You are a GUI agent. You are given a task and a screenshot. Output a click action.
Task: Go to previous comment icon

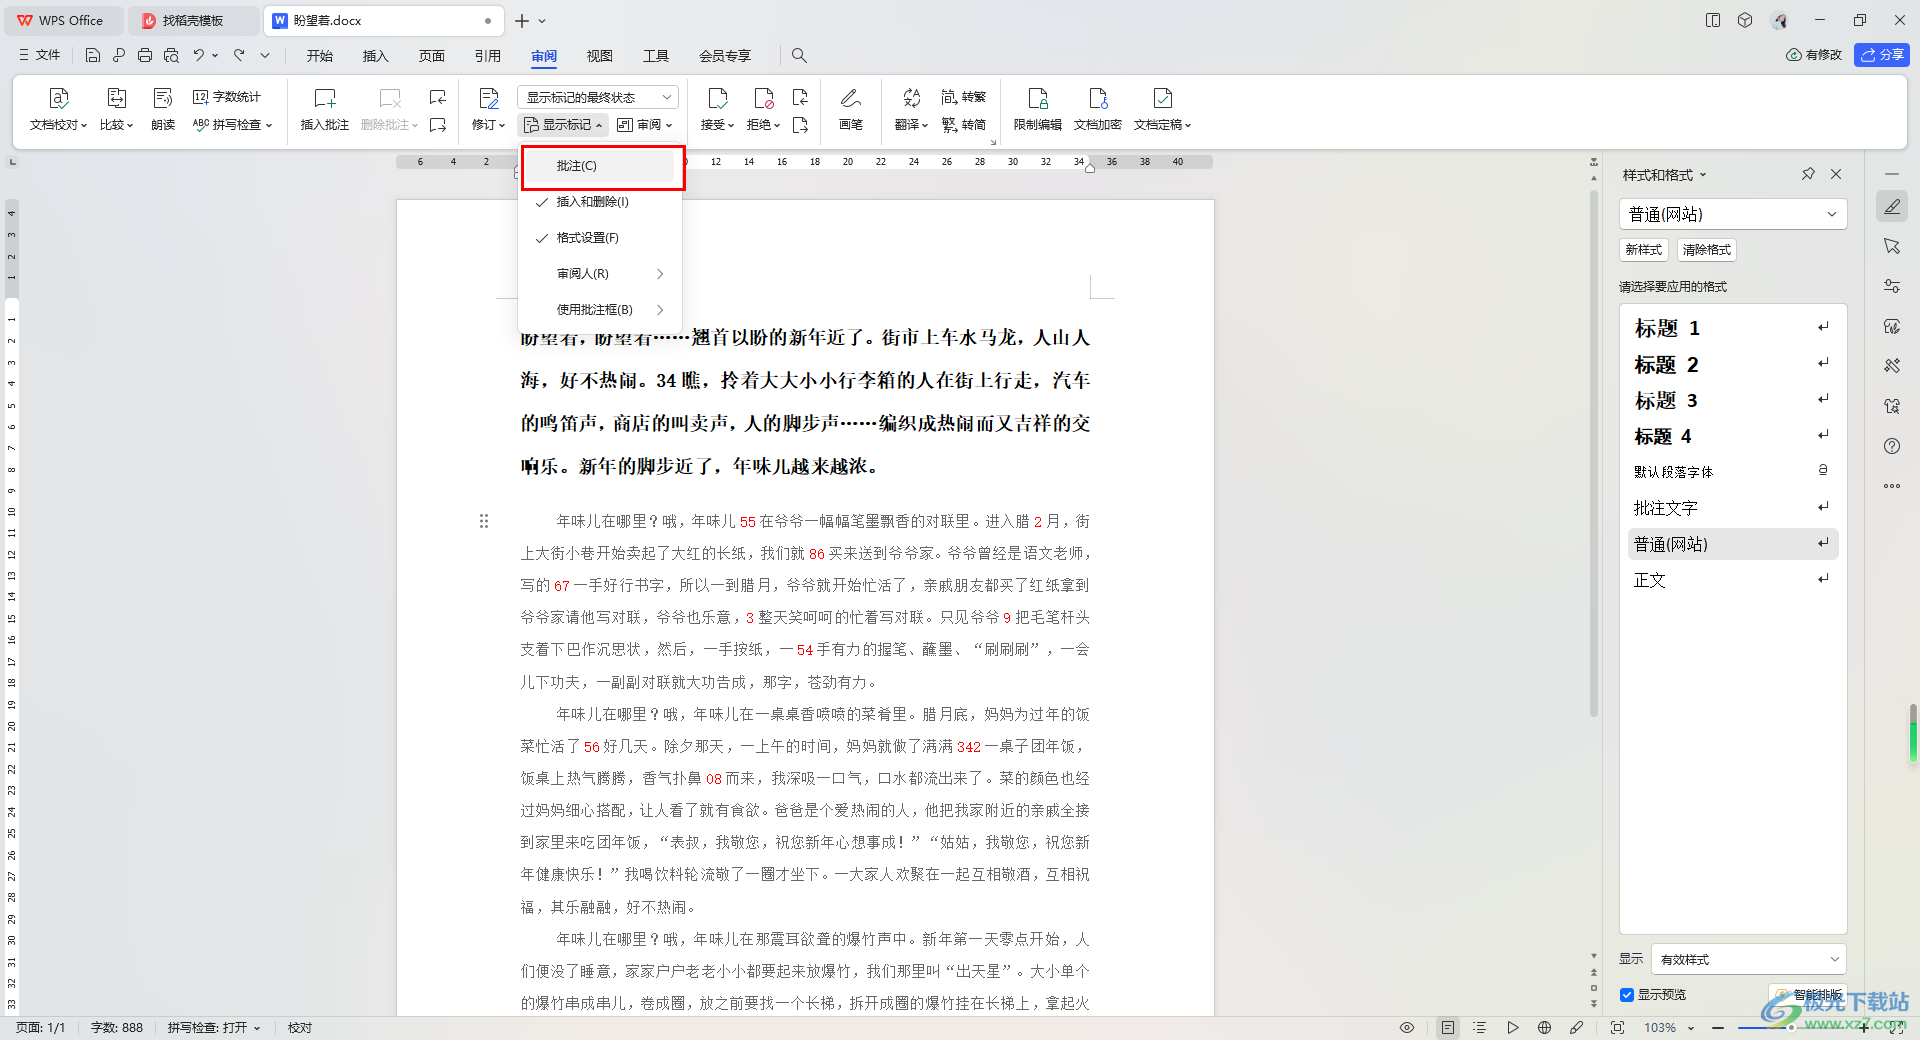click(x=438, y=97)
